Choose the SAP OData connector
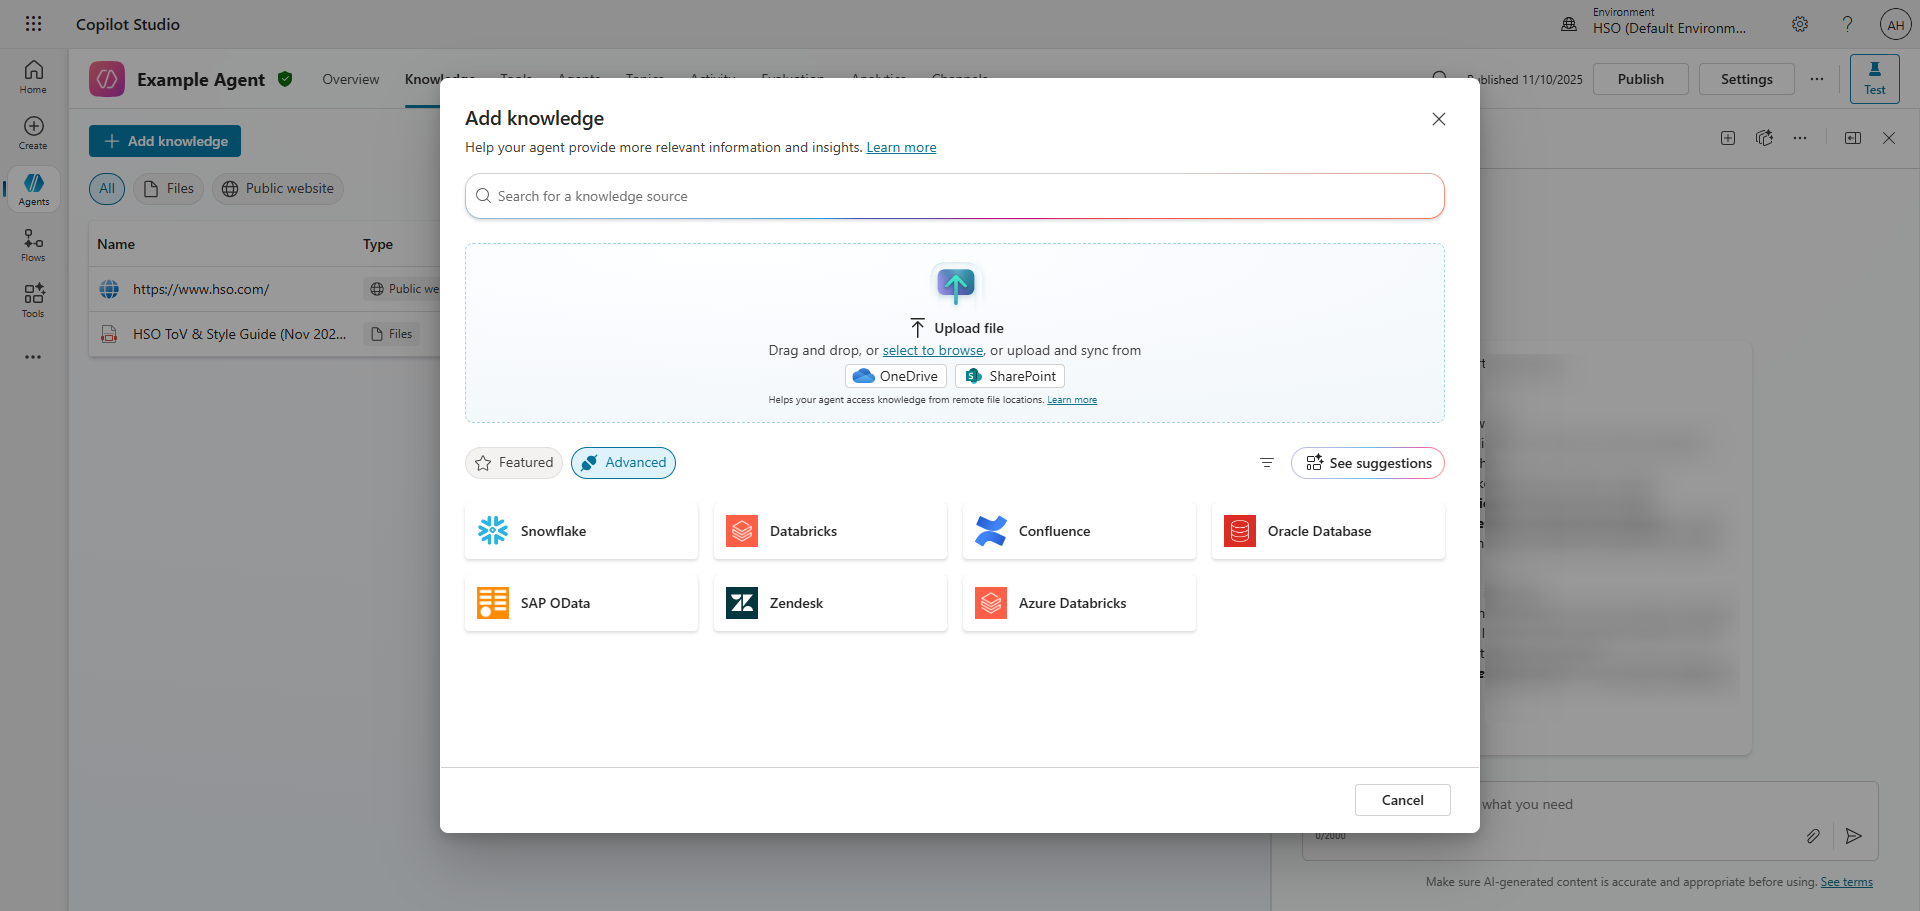This screenshot has height=911, width=1920. 581,603
